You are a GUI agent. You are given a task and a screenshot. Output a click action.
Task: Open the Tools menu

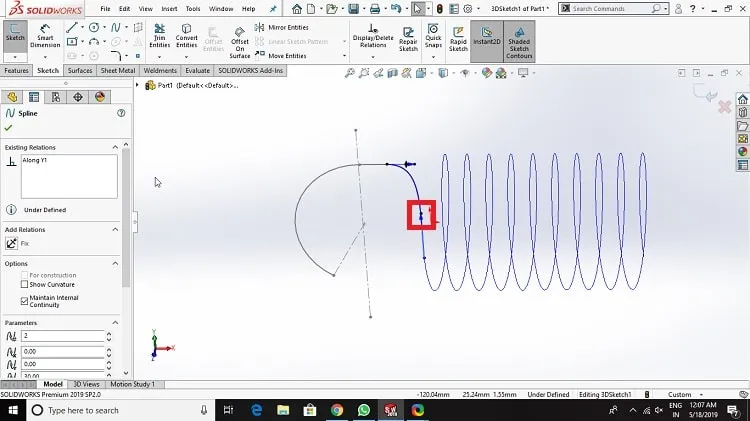193,9
